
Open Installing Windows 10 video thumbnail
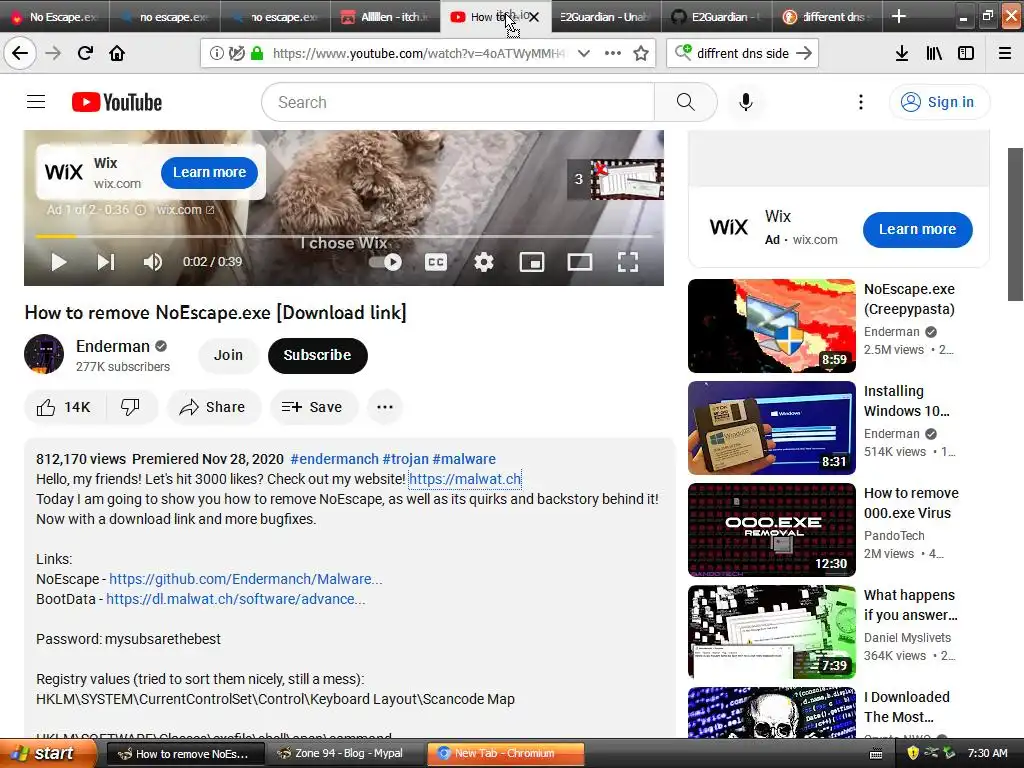coord(771,428)
